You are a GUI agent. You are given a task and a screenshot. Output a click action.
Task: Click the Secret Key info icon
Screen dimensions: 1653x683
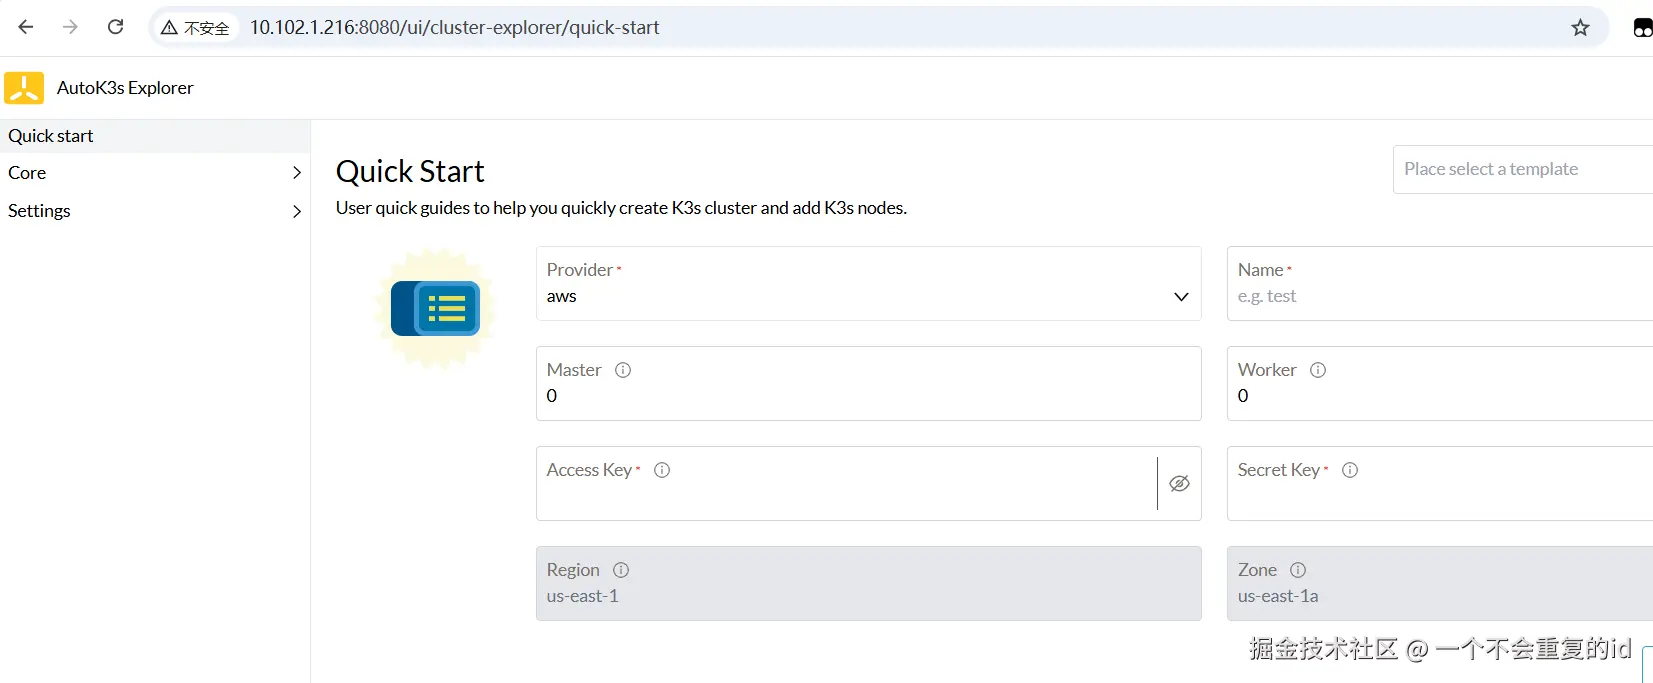pos(1350,470)
